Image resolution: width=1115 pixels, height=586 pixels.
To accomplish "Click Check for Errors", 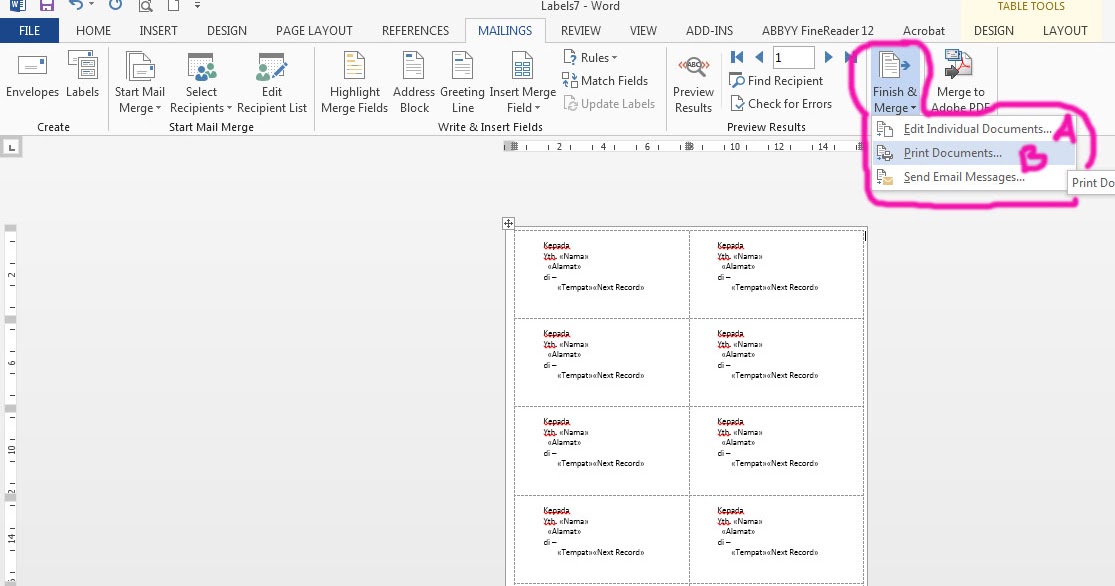I will pos(781,104).
